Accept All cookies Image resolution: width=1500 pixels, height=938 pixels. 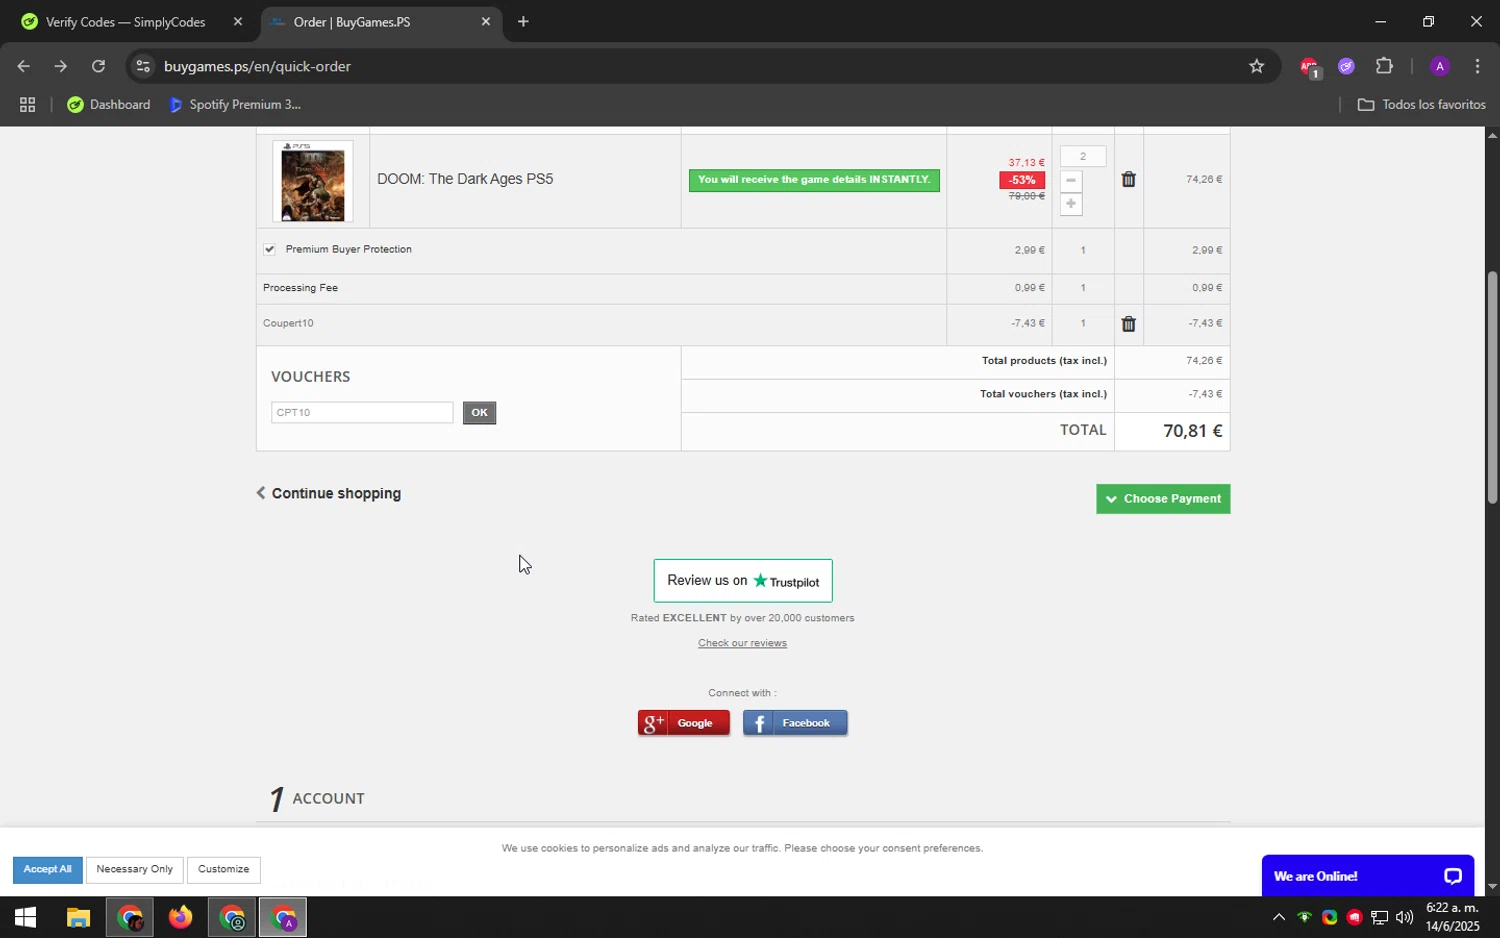48,869
